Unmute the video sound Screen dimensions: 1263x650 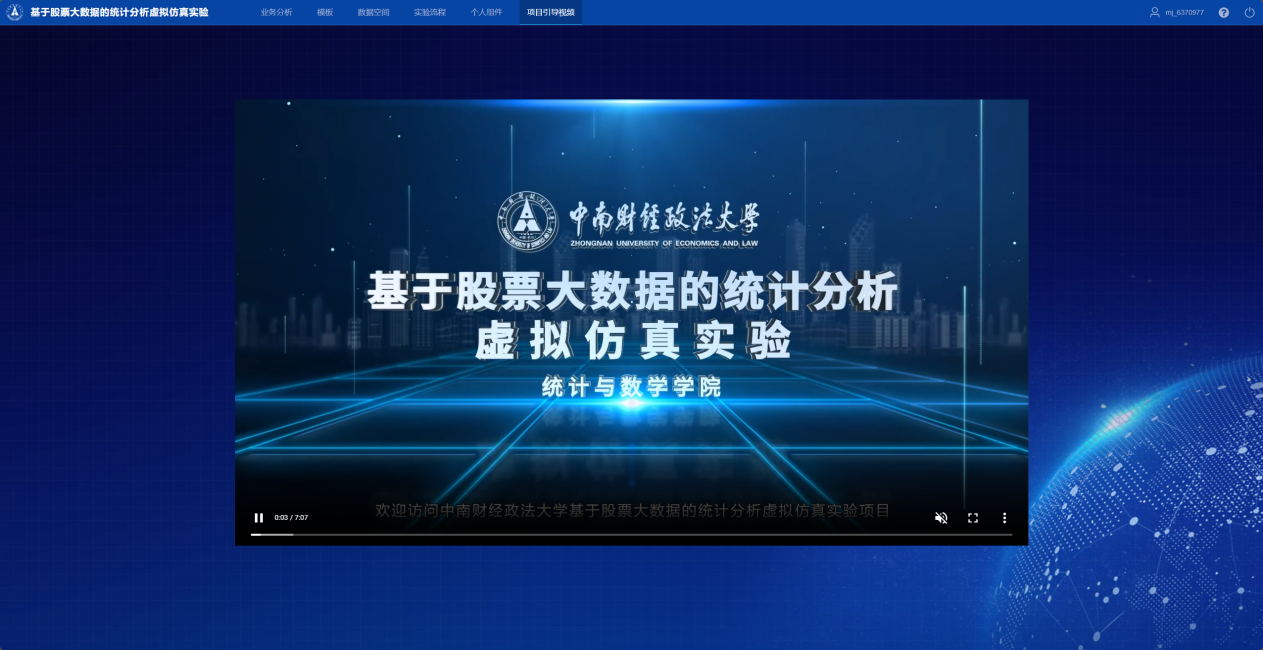click(941, 518)
